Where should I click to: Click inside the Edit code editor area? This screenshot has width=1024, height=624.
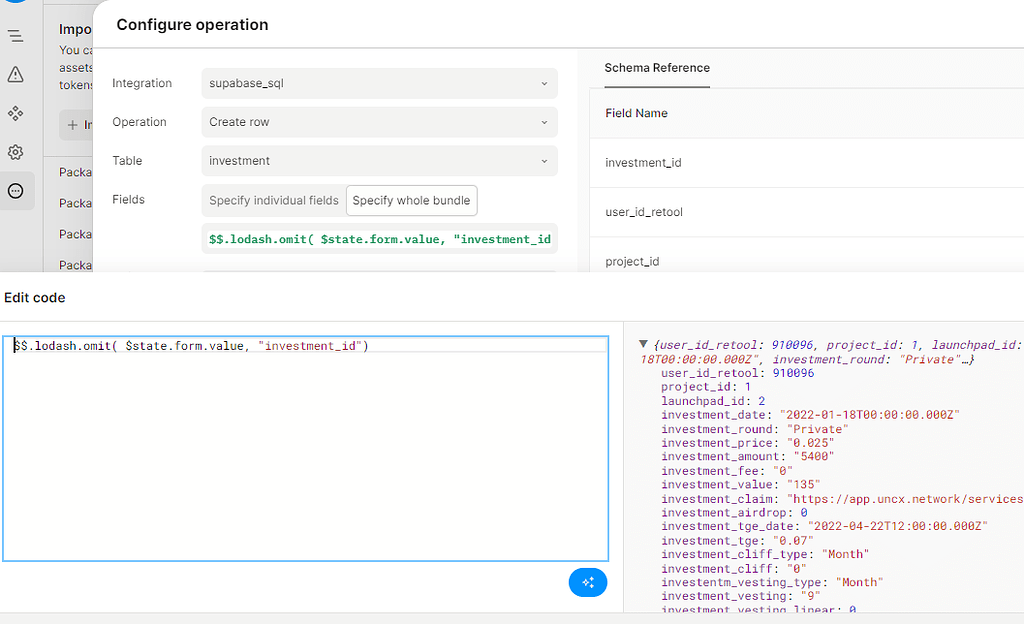click(x=305, y=450)
